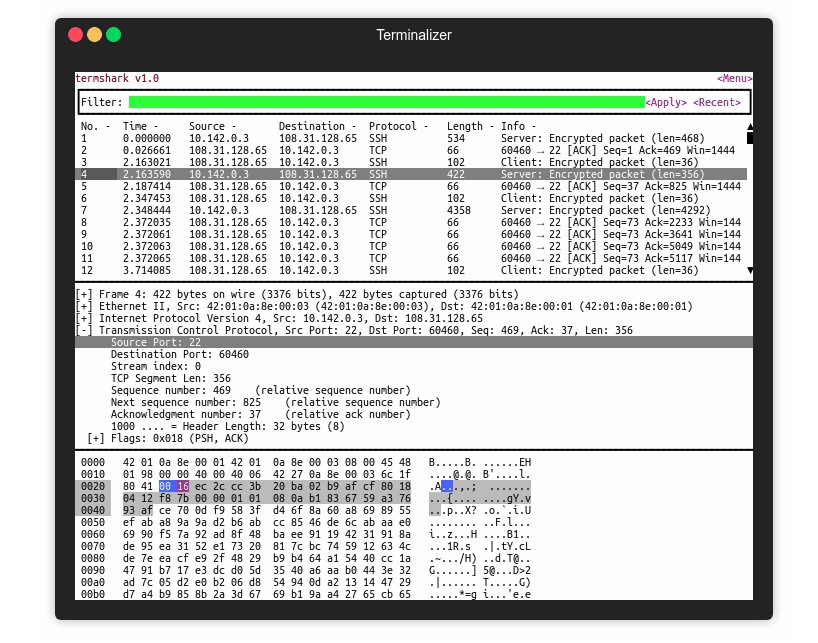Expand the Flags: 0x018 node
The height and width of the screenshot is (643, 818).
point(96,438)
